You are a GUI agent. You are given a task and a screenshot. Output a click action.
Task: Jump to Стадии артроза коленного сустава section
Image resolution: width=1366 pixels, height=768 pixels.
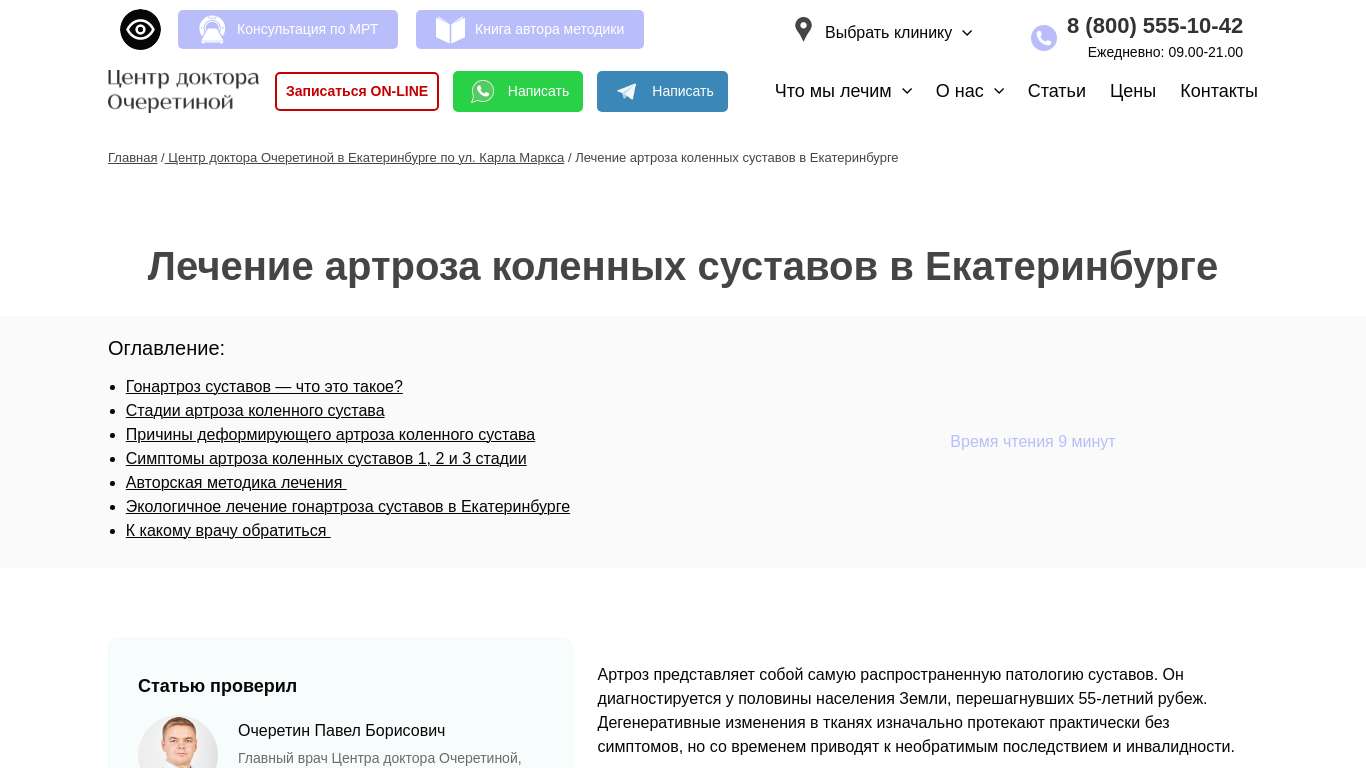point(255,411)
